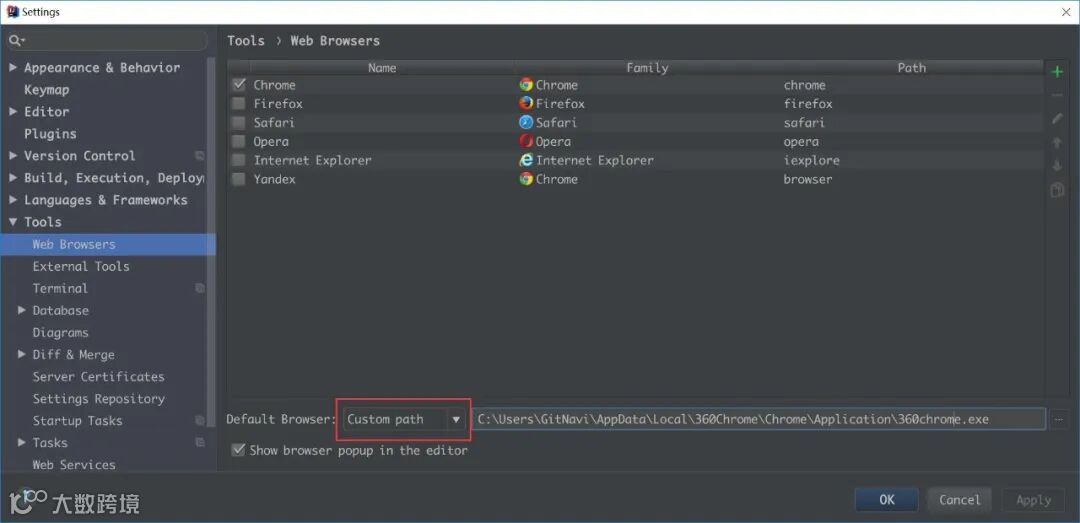Click the 'firefox' path cell
1080x523 pixels.
click(808, 103)
